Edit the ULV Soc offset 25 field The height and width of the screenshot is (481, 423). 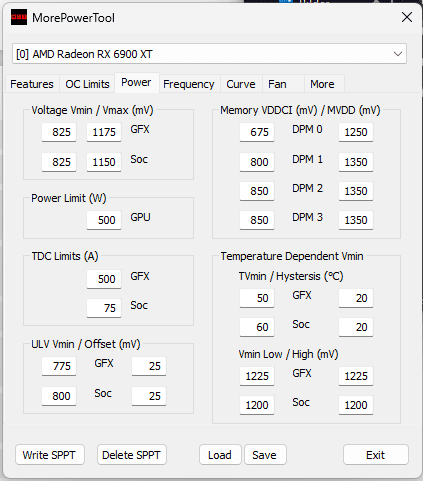[149, 396]
